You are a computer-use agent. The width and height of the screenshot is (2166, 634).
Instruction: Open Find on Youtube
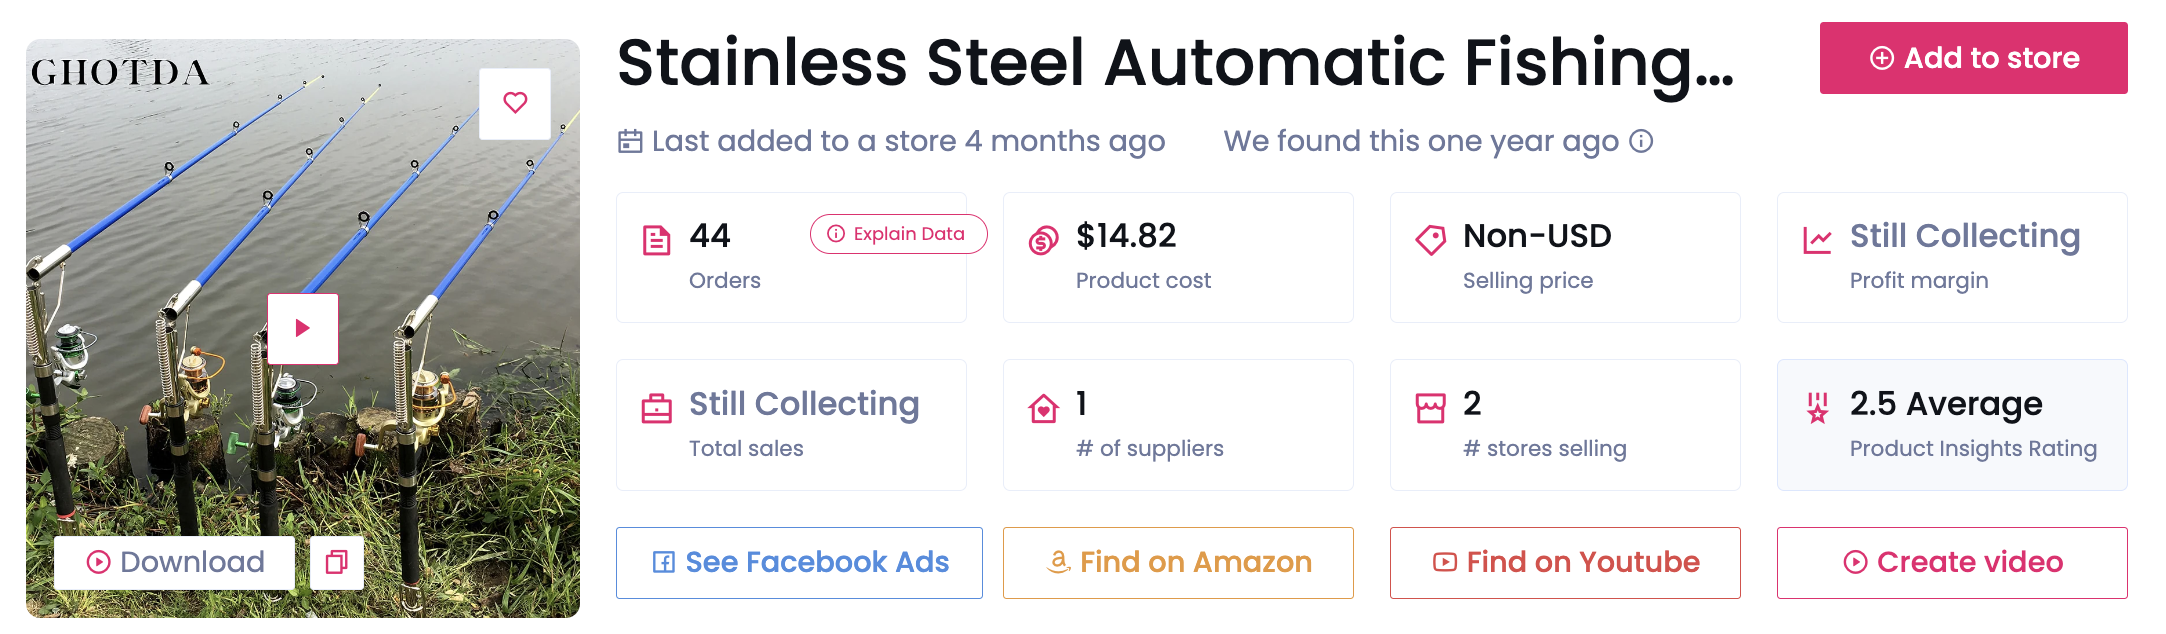[1565, 562]
